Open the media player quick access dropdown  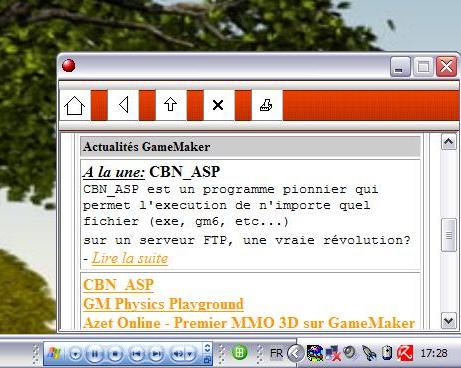(x=76, y=354)
